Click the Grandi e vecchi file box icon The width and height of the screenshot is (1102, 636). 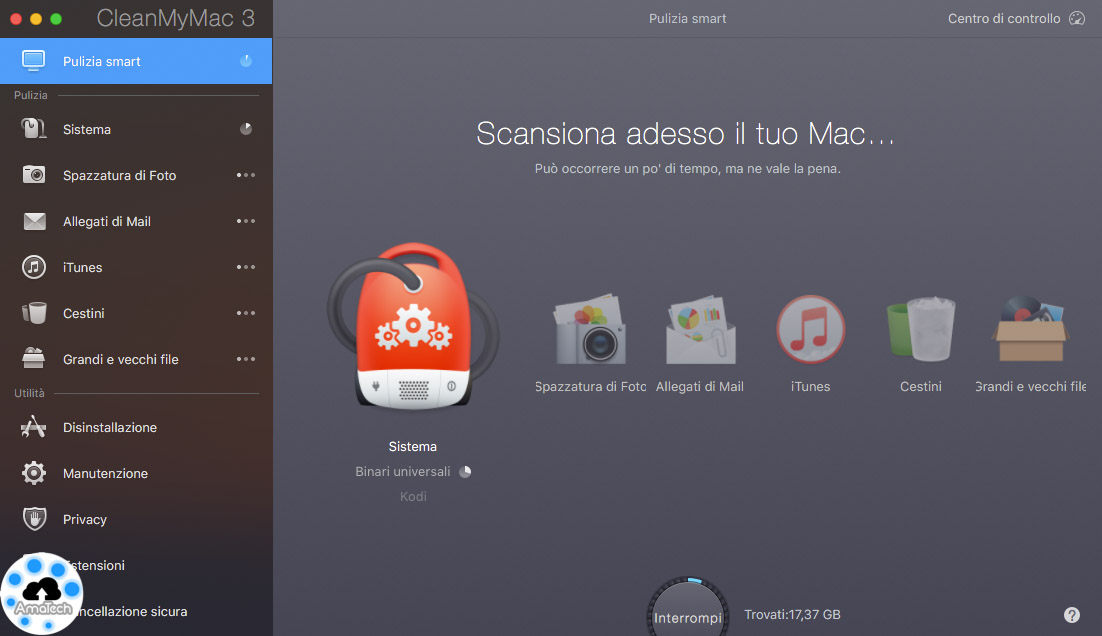click(x=1030, y=330)
